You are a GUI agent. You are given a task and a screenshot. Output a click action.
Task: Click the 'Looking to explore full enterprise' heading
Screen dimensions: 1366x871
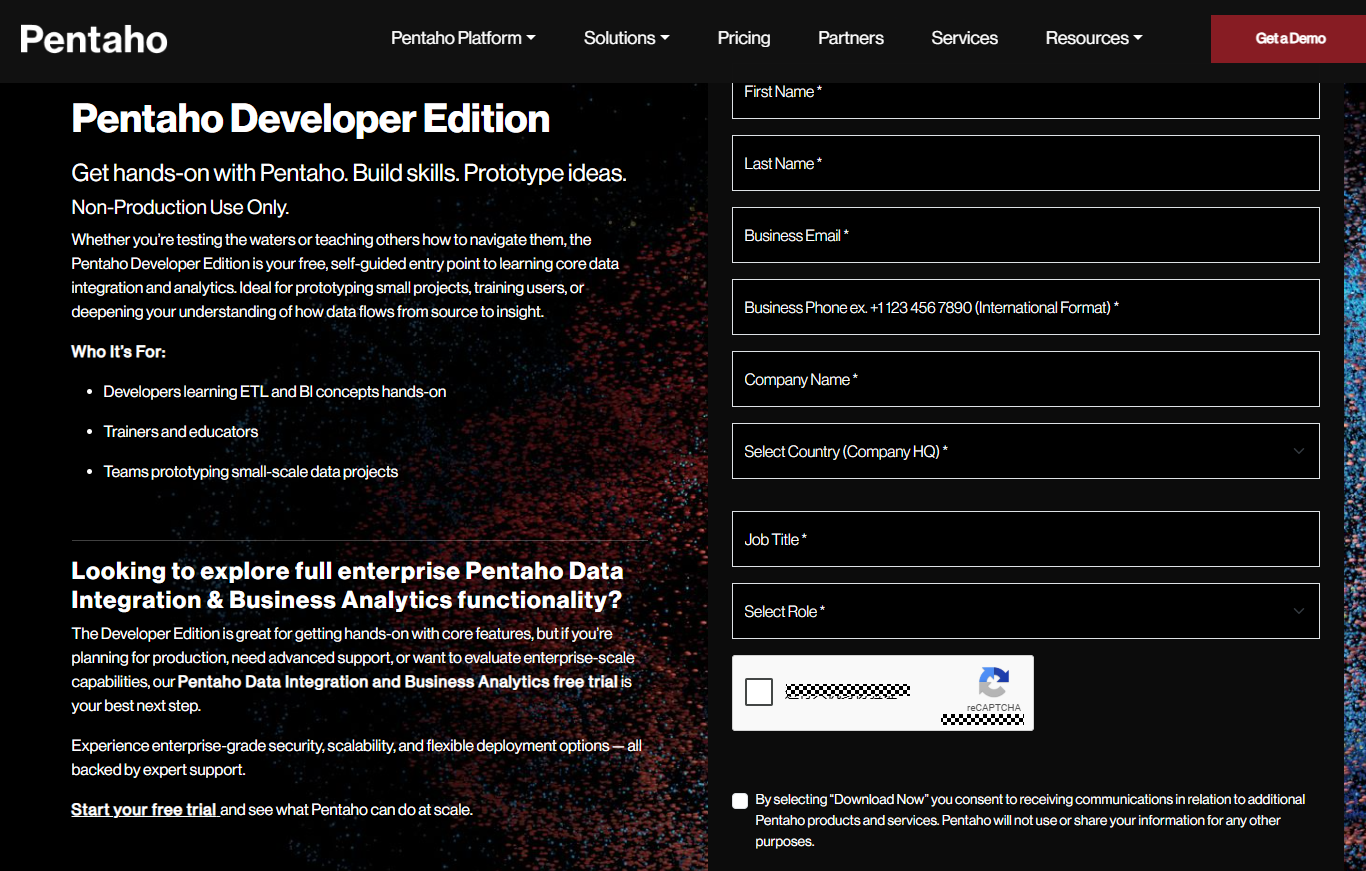[347, 585]
